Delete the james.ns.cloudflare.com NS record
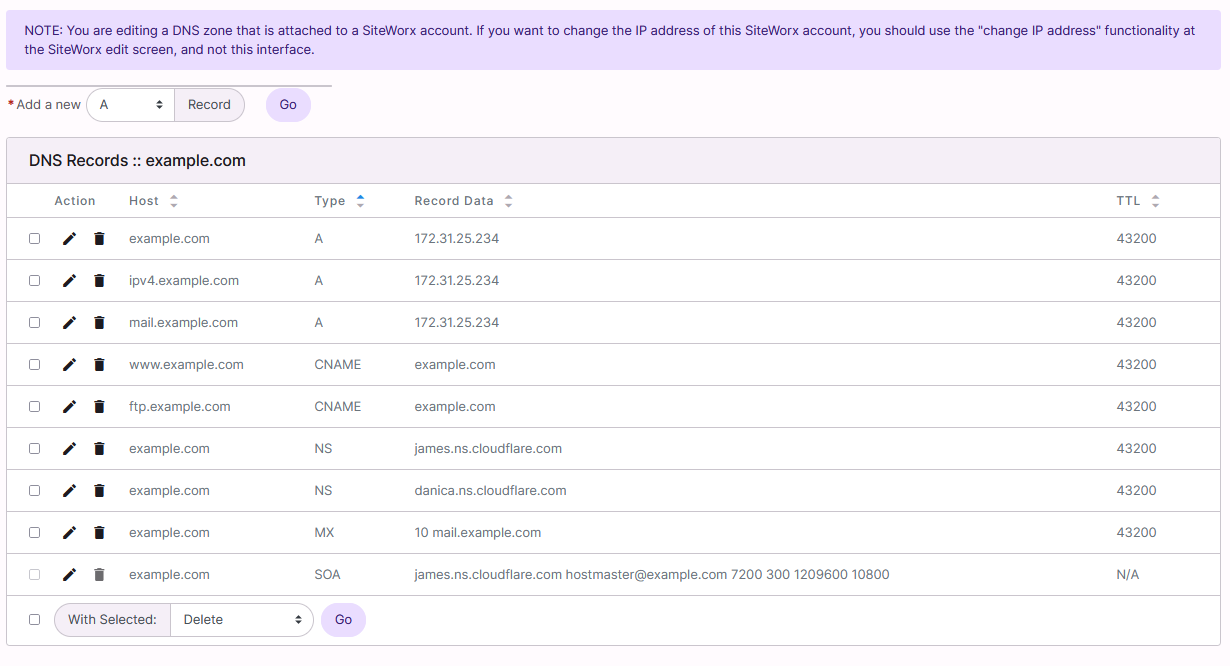The width and height of the screenshot is (1230, 666). point(98,448)
